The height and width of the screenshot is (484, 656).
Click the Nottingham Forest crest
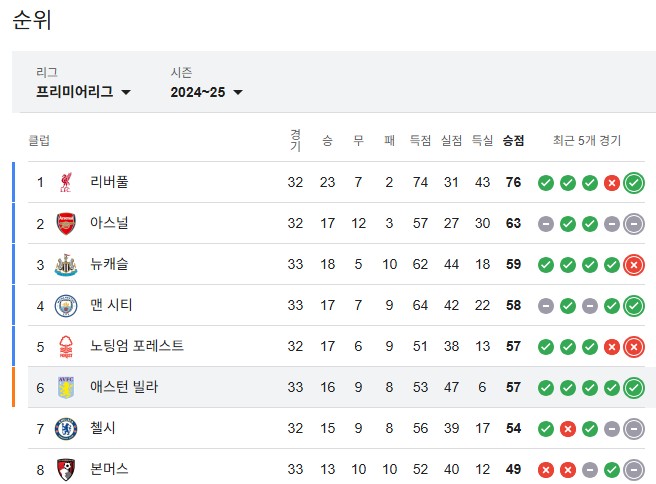[66, 346]
